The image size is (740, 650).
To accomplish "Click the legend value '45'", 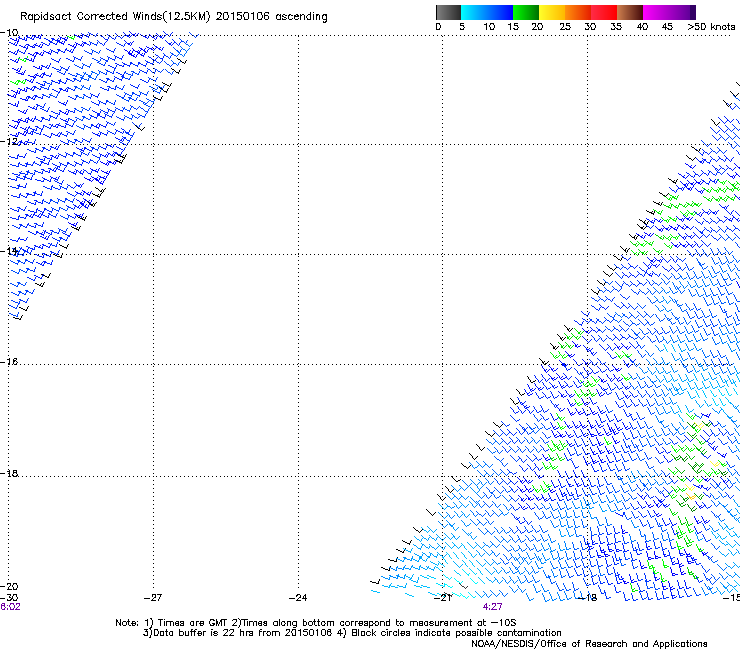I will 667,27.
